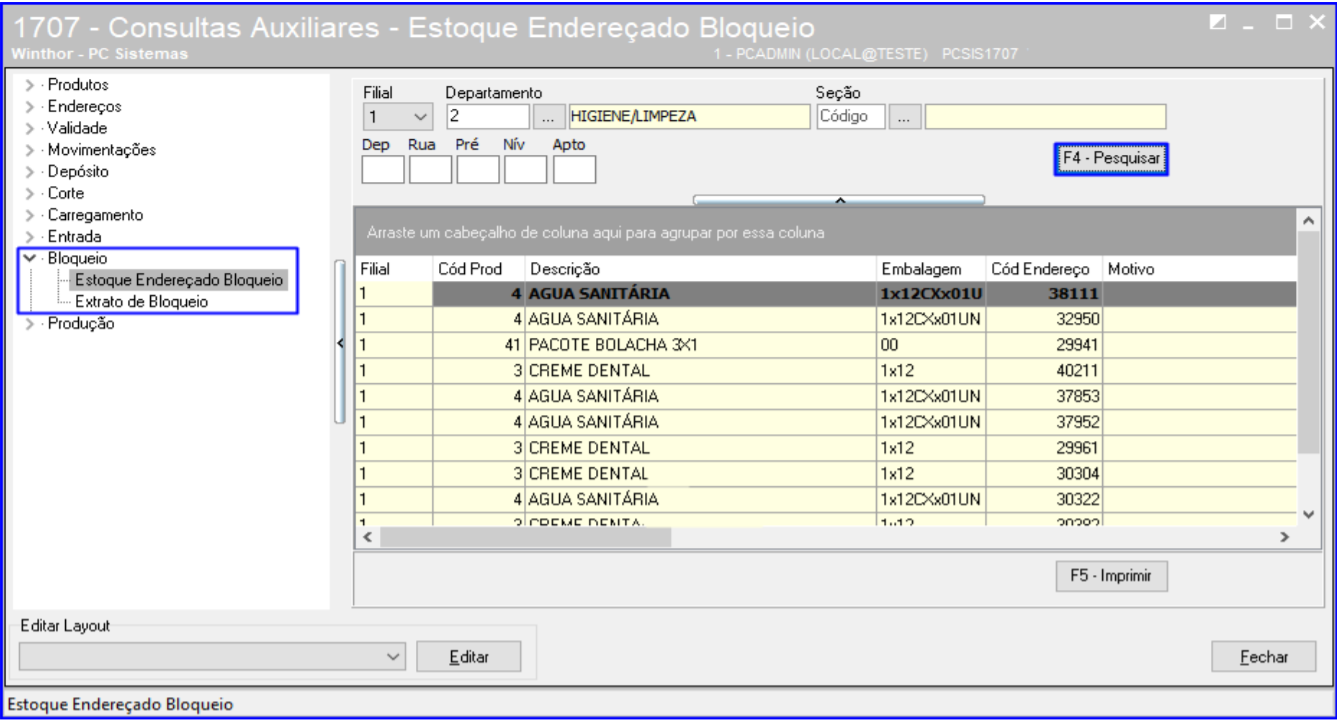This screenshot has height=723, width=1337.
Task: Click F4 - Pesquisar button
Action: click(x=1111, y=159)
